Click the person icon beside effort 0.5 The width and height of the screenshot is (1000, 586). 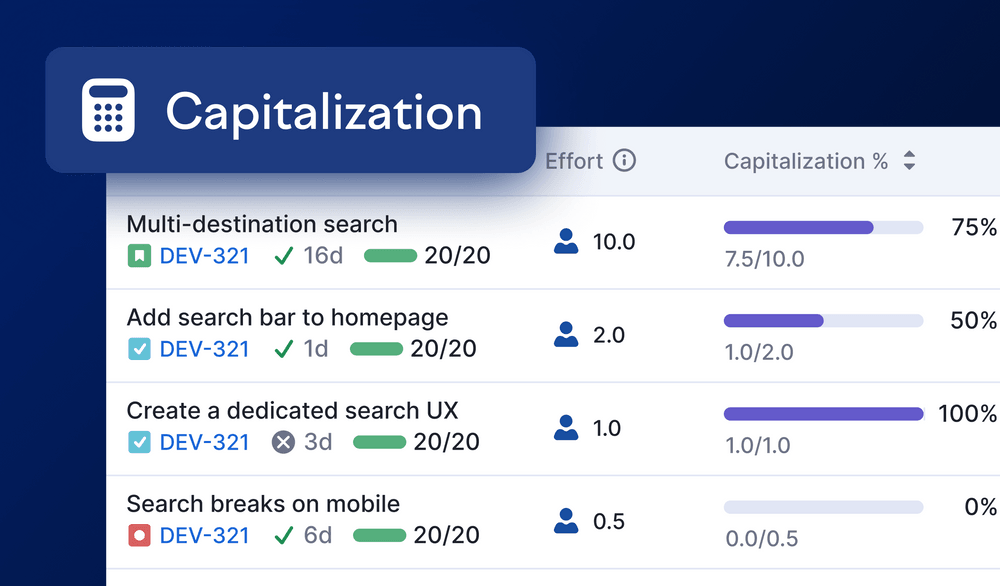tap(566, 521)
